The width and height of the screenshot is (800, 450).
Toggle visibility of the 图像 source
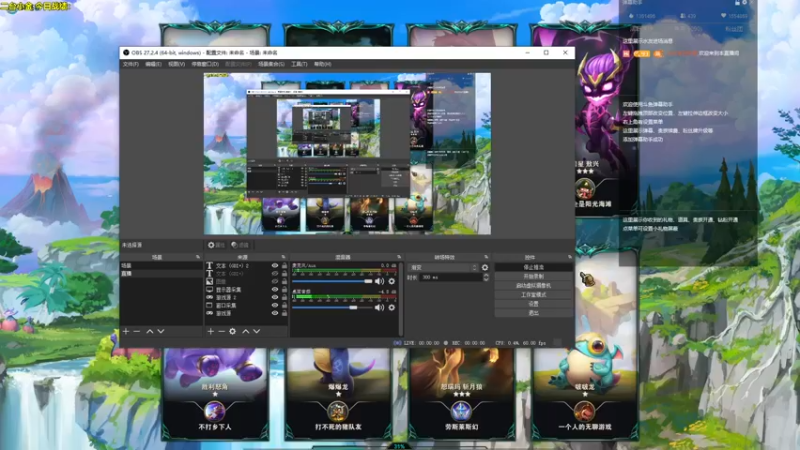point(275,281)
